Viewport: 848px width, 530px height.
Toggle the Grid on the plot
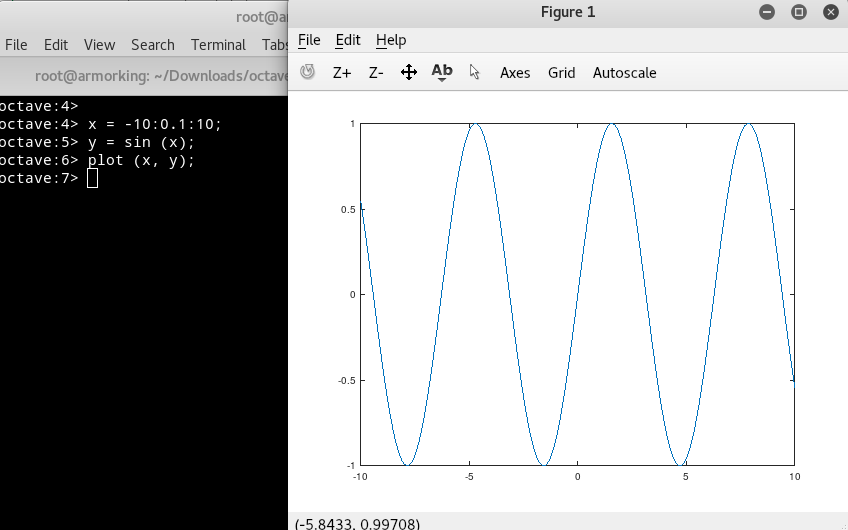(x=561, y=72)
